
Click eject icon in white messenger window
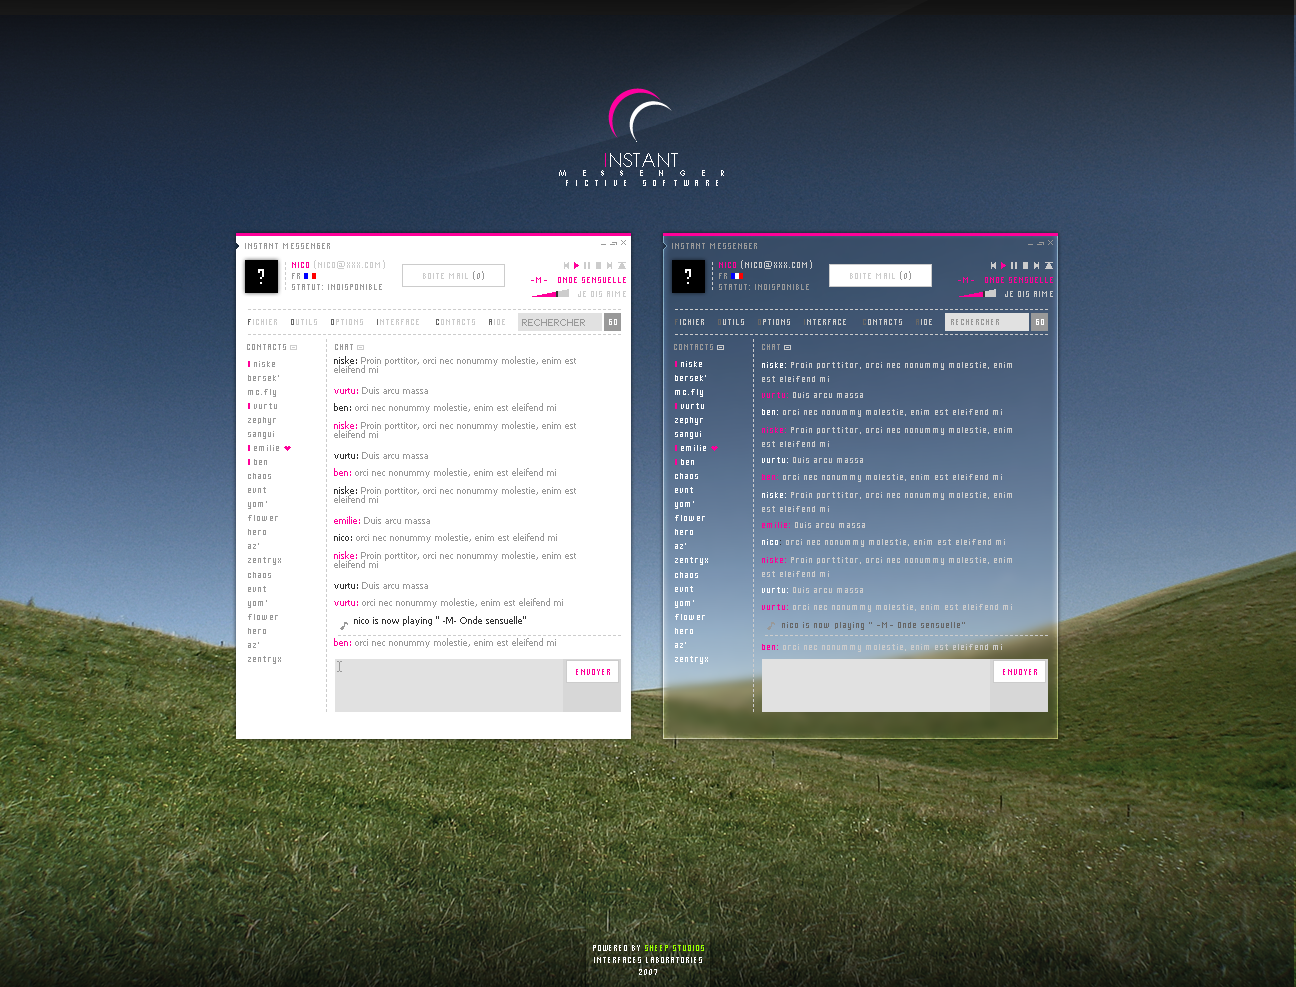point(622,265)
